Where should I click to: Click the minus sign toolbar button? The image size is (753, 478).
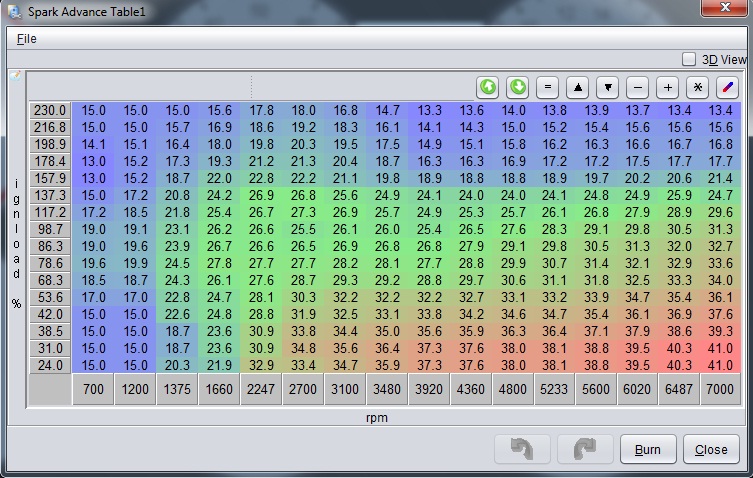click(639, 87)
